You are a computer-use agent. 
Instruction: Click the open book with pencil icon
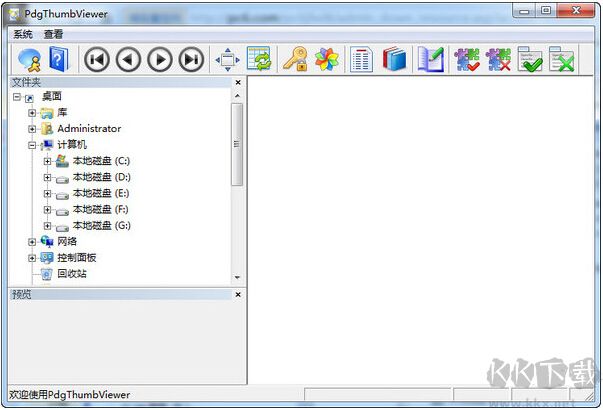tap(431, 59)
